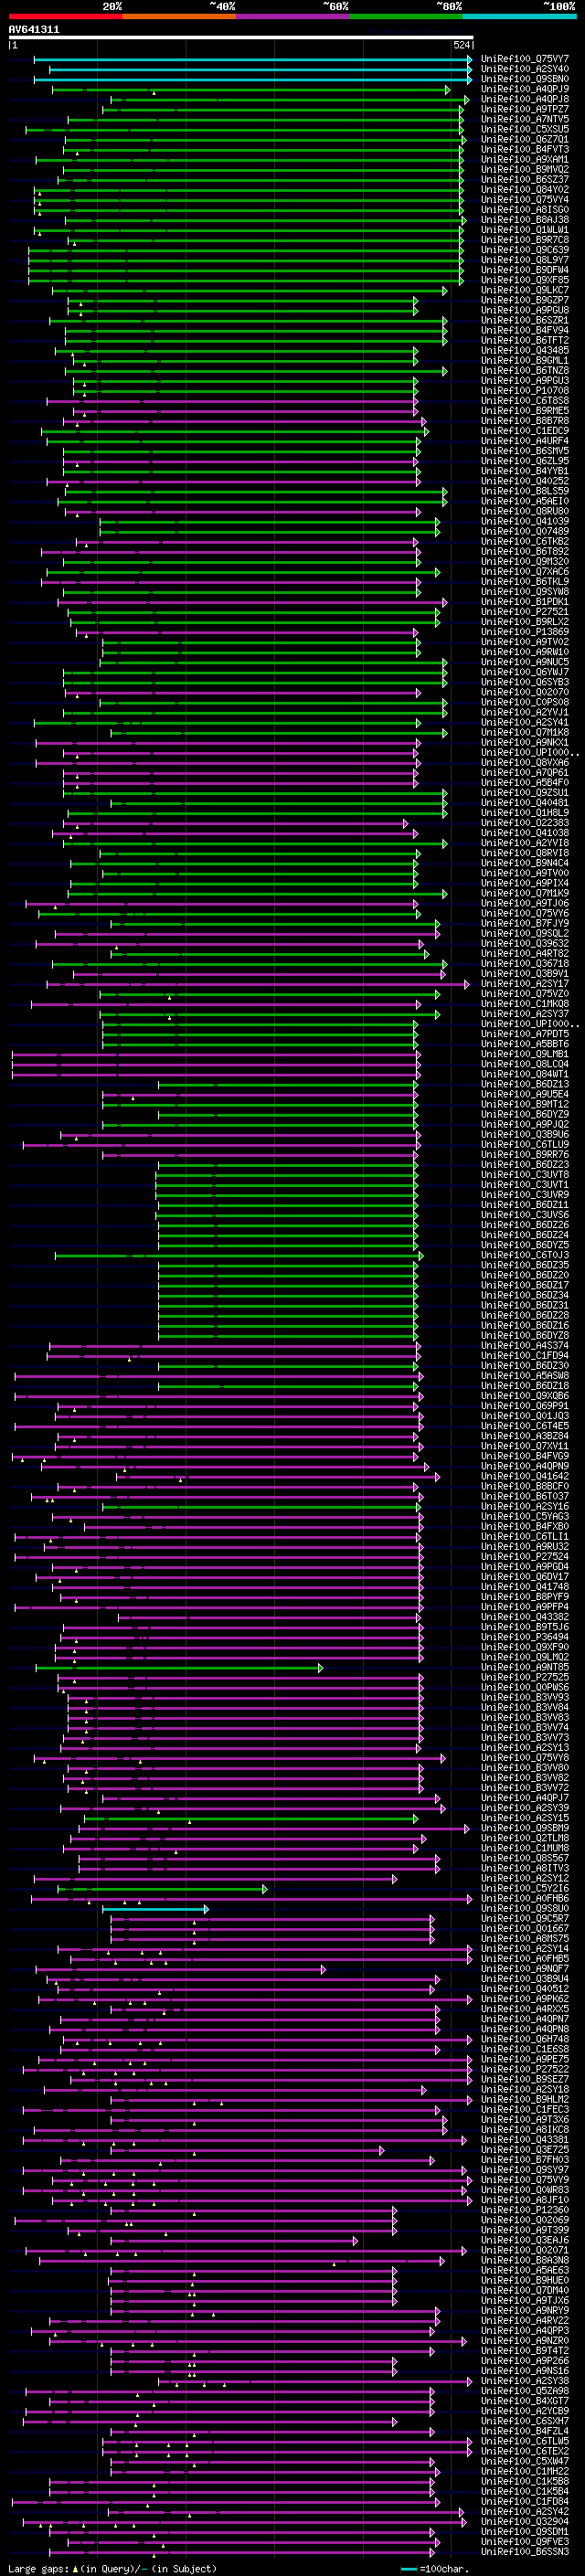
Task: Open UniRef100_Q9XQB6 hit
Action: point(525,1395)
